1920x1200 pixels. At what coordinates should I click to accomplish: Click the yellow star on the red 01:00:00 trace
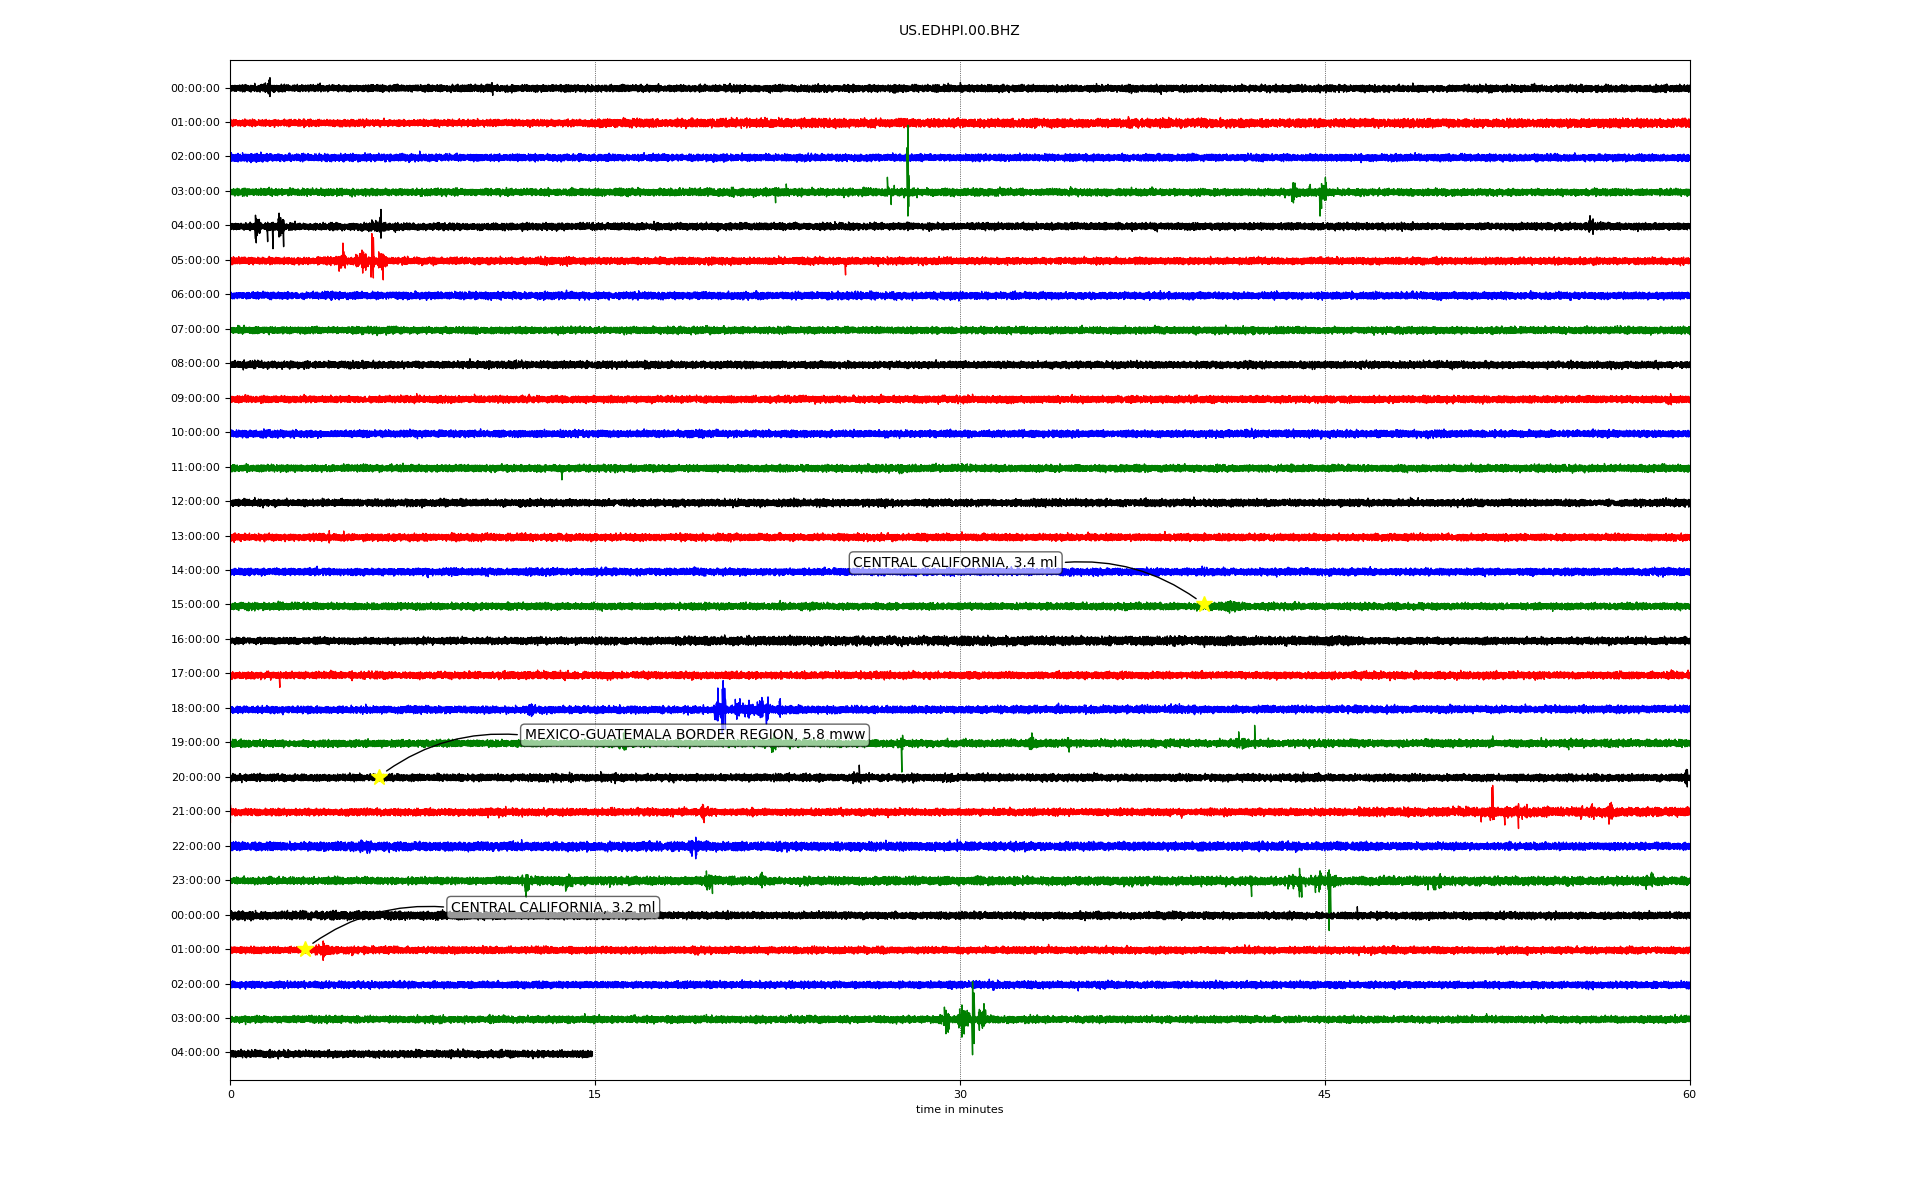tap(306, 949)
